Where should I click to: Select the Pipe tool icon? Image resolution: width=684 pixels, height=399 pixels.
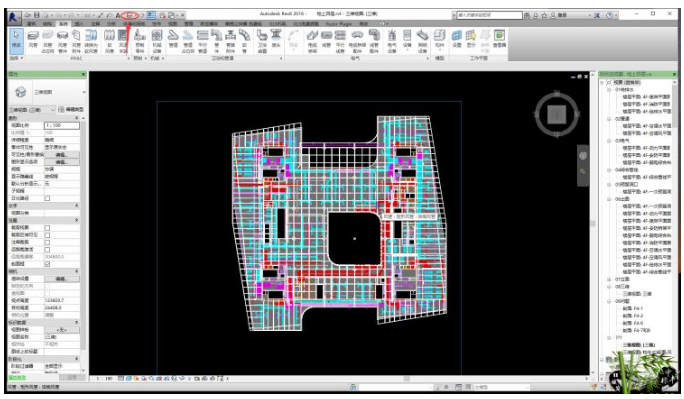[x=173, y=38]
